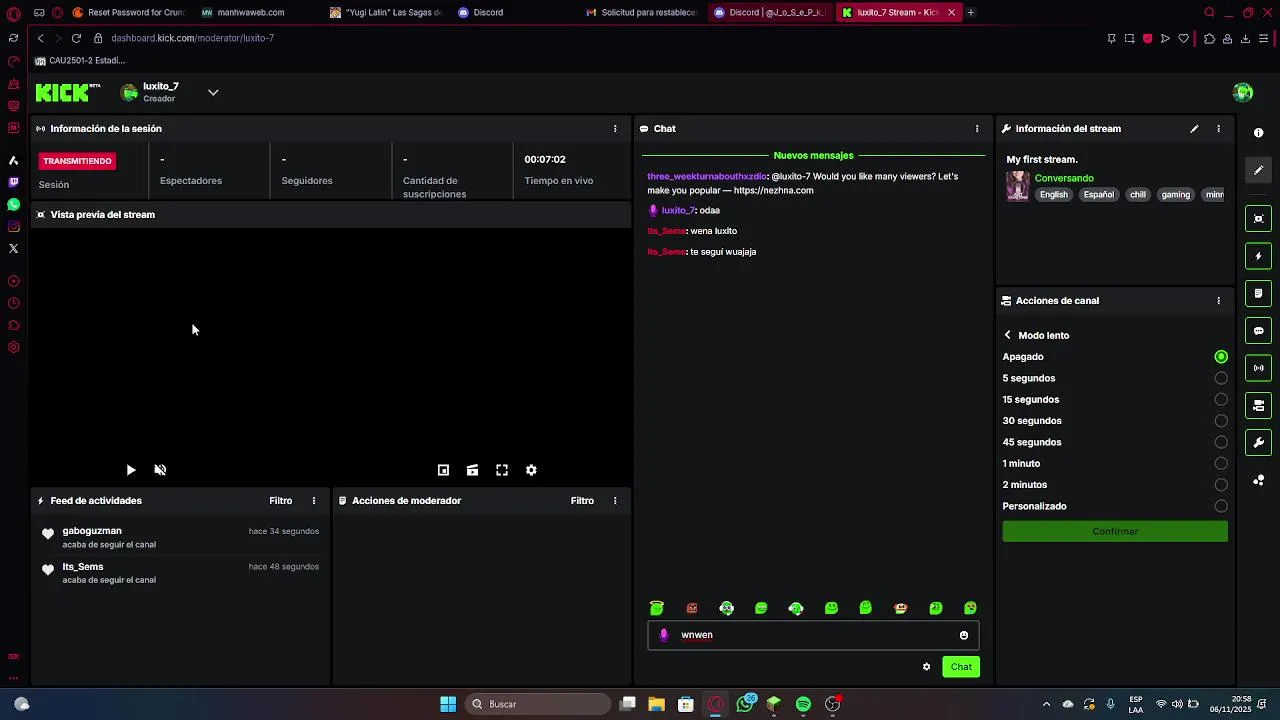Image resolution: width=1280 pixels, height=720 pixels.
Task: Confirm slow mode with Confirmar button
Action: (x=1115, y=532)
